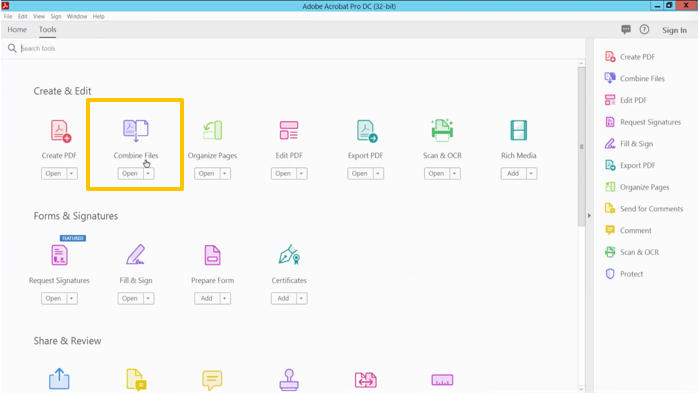Open Fill & Sign in right sidebar
Image resolution: width=700 pixels, height=393 pixels.
pos(629,144)
